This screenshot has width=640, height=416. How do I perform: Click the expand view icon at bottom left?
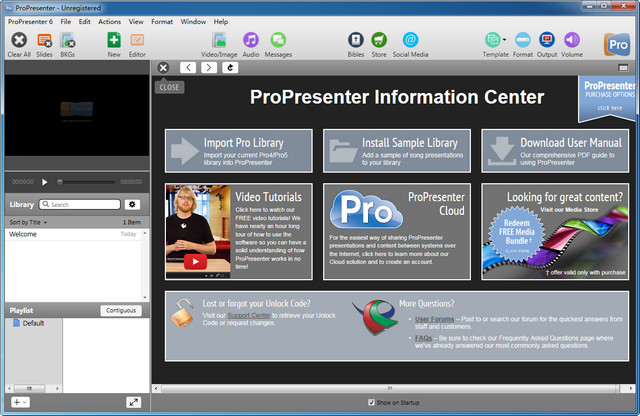(133, 403)
